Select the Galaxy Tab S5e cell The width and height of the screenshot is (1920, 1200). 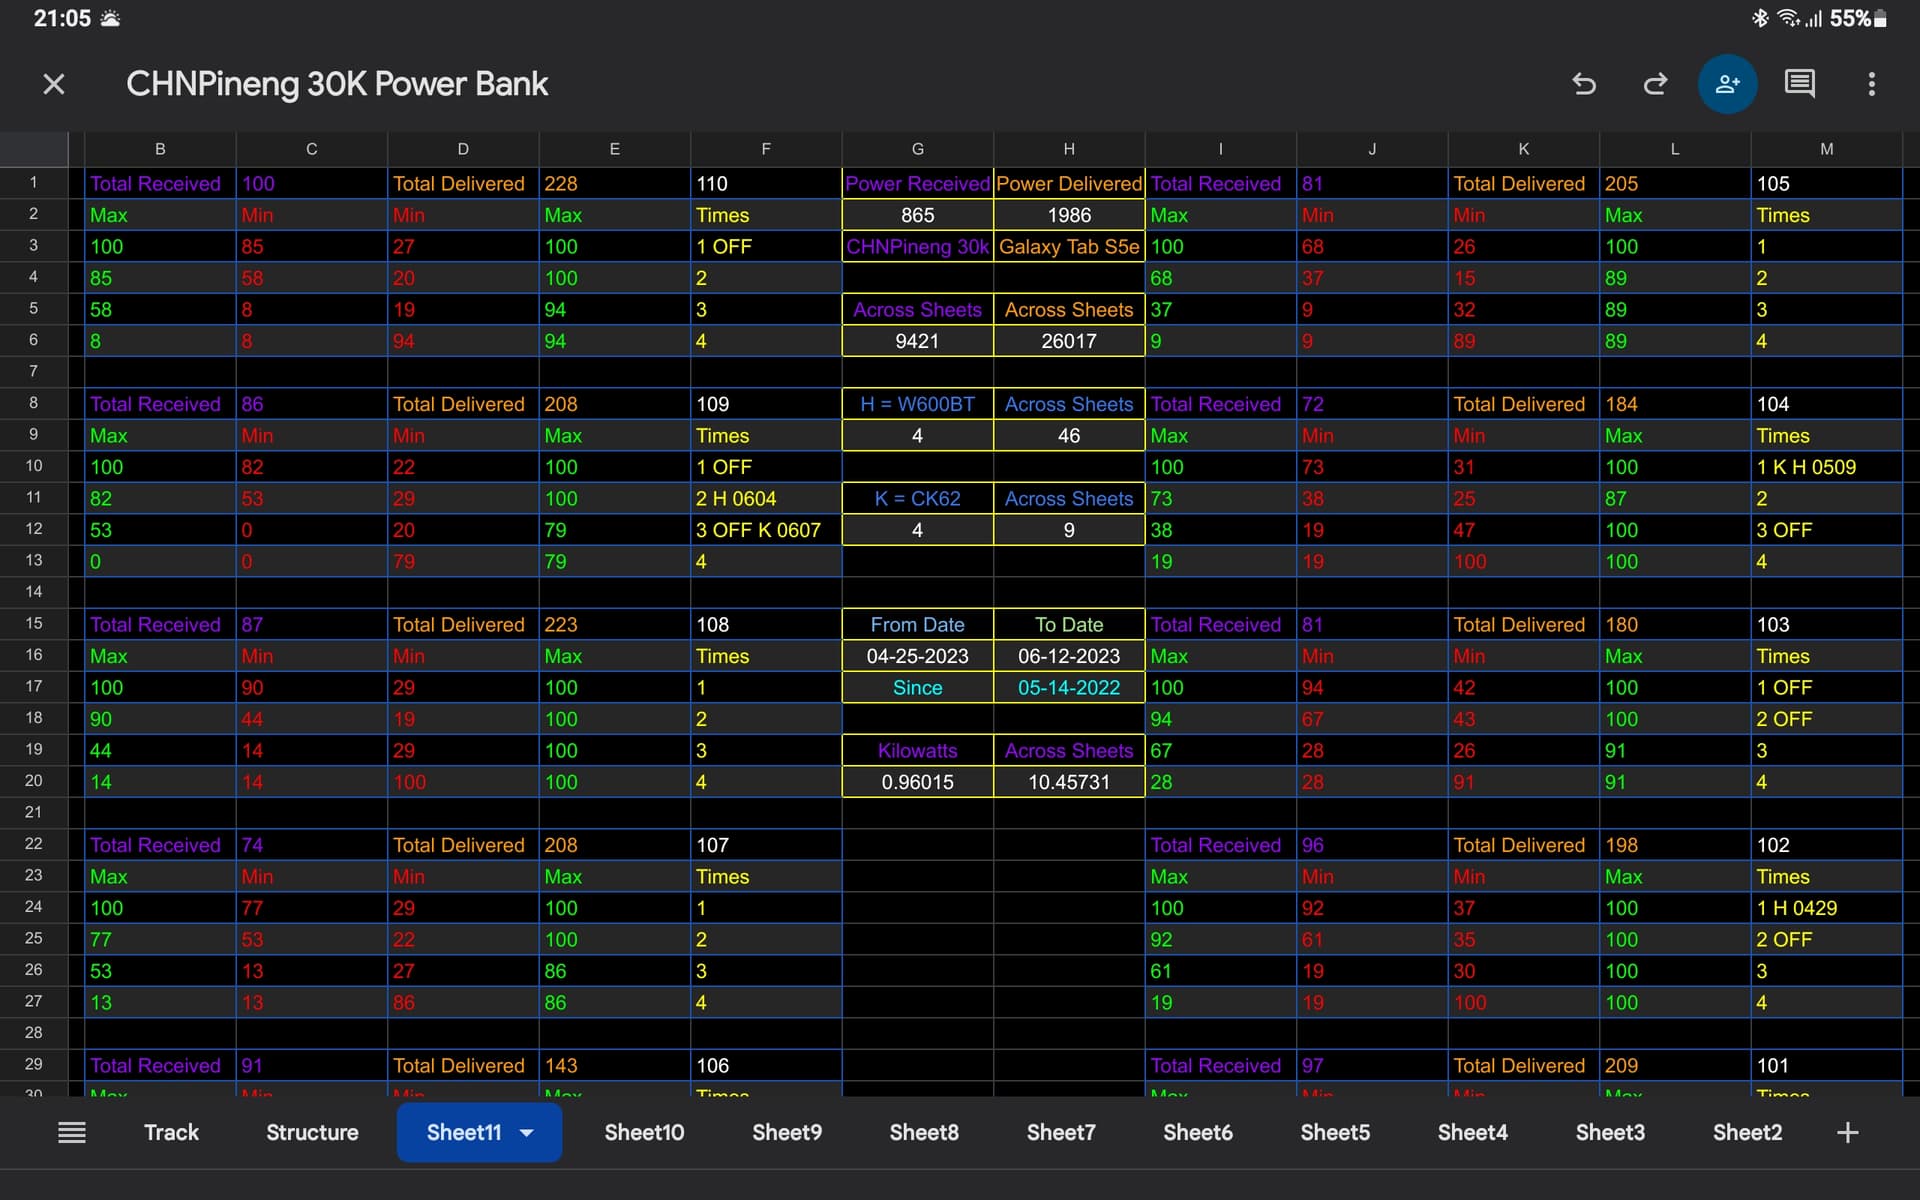click(1068, 247)
